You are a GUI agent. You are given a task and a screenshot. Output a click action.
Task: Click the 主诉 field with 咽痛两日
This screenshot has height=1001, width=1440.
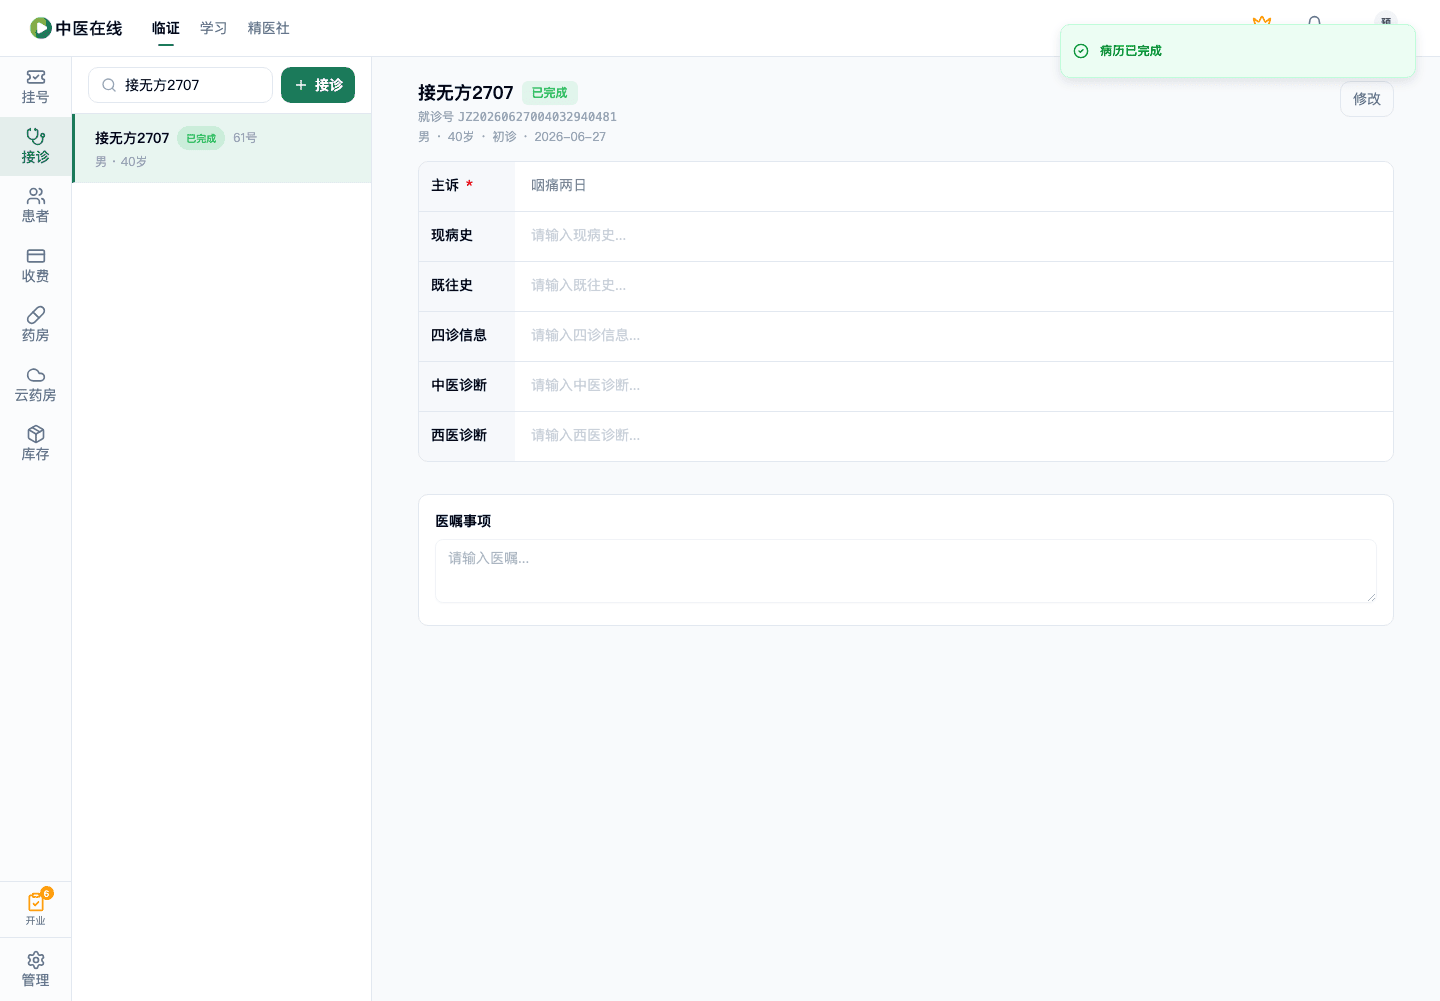click(954, 186)
